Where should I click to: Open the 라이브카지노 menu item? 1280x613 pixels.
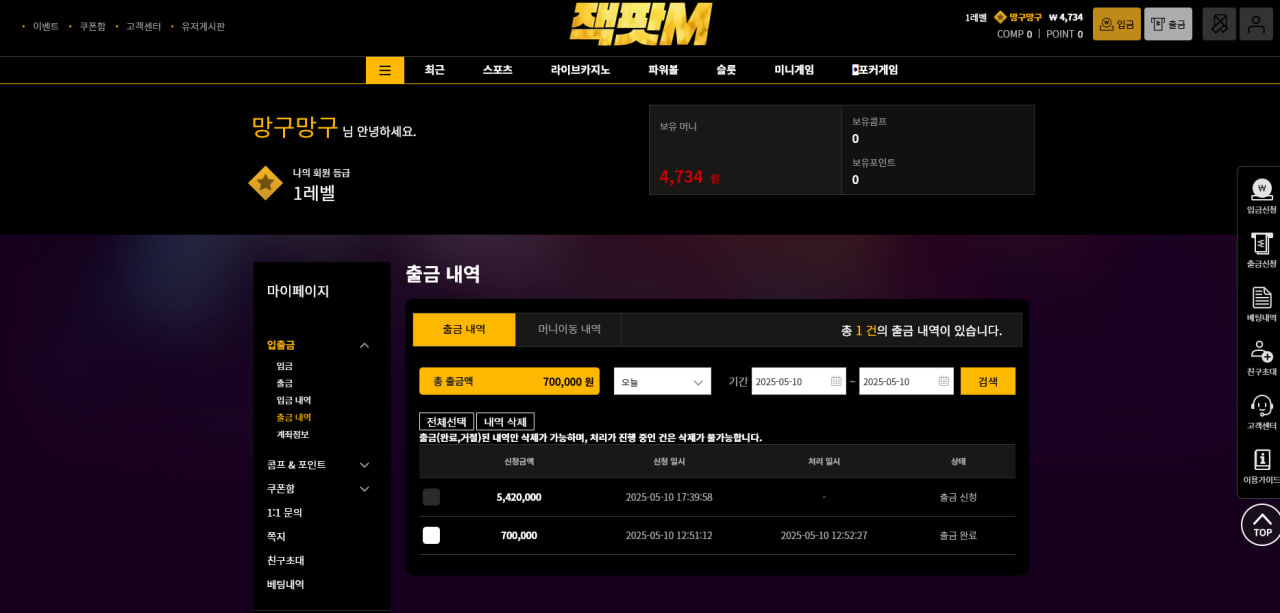pyautogui.click(x=580, y=70)
